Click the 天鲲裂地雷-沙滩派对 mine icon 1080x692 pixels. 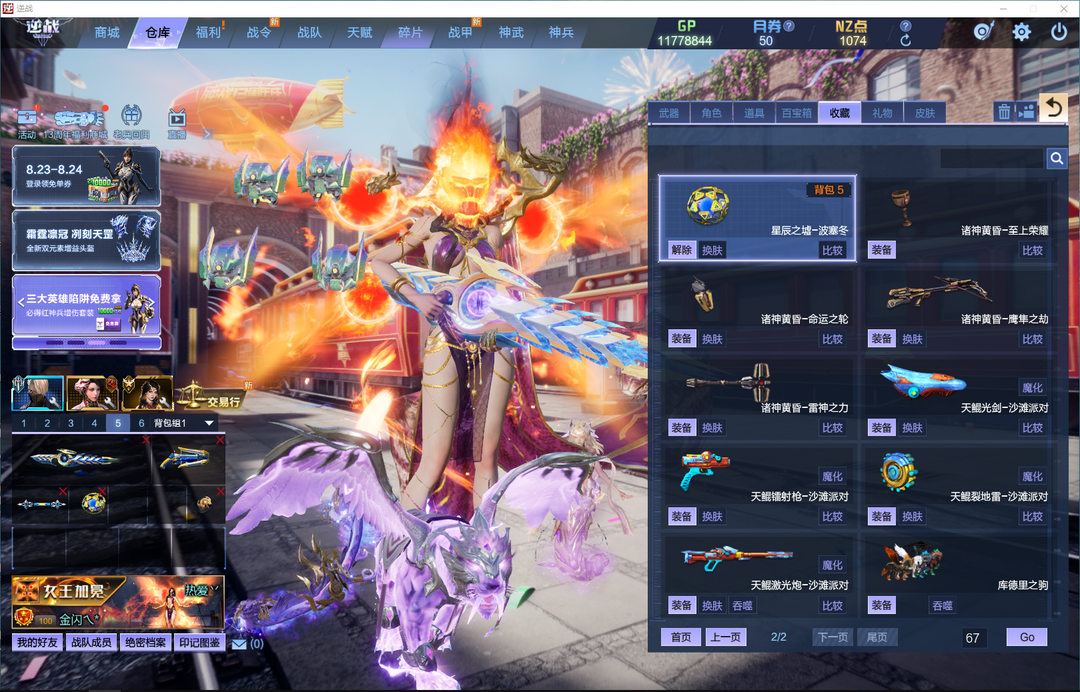point(899,472)
